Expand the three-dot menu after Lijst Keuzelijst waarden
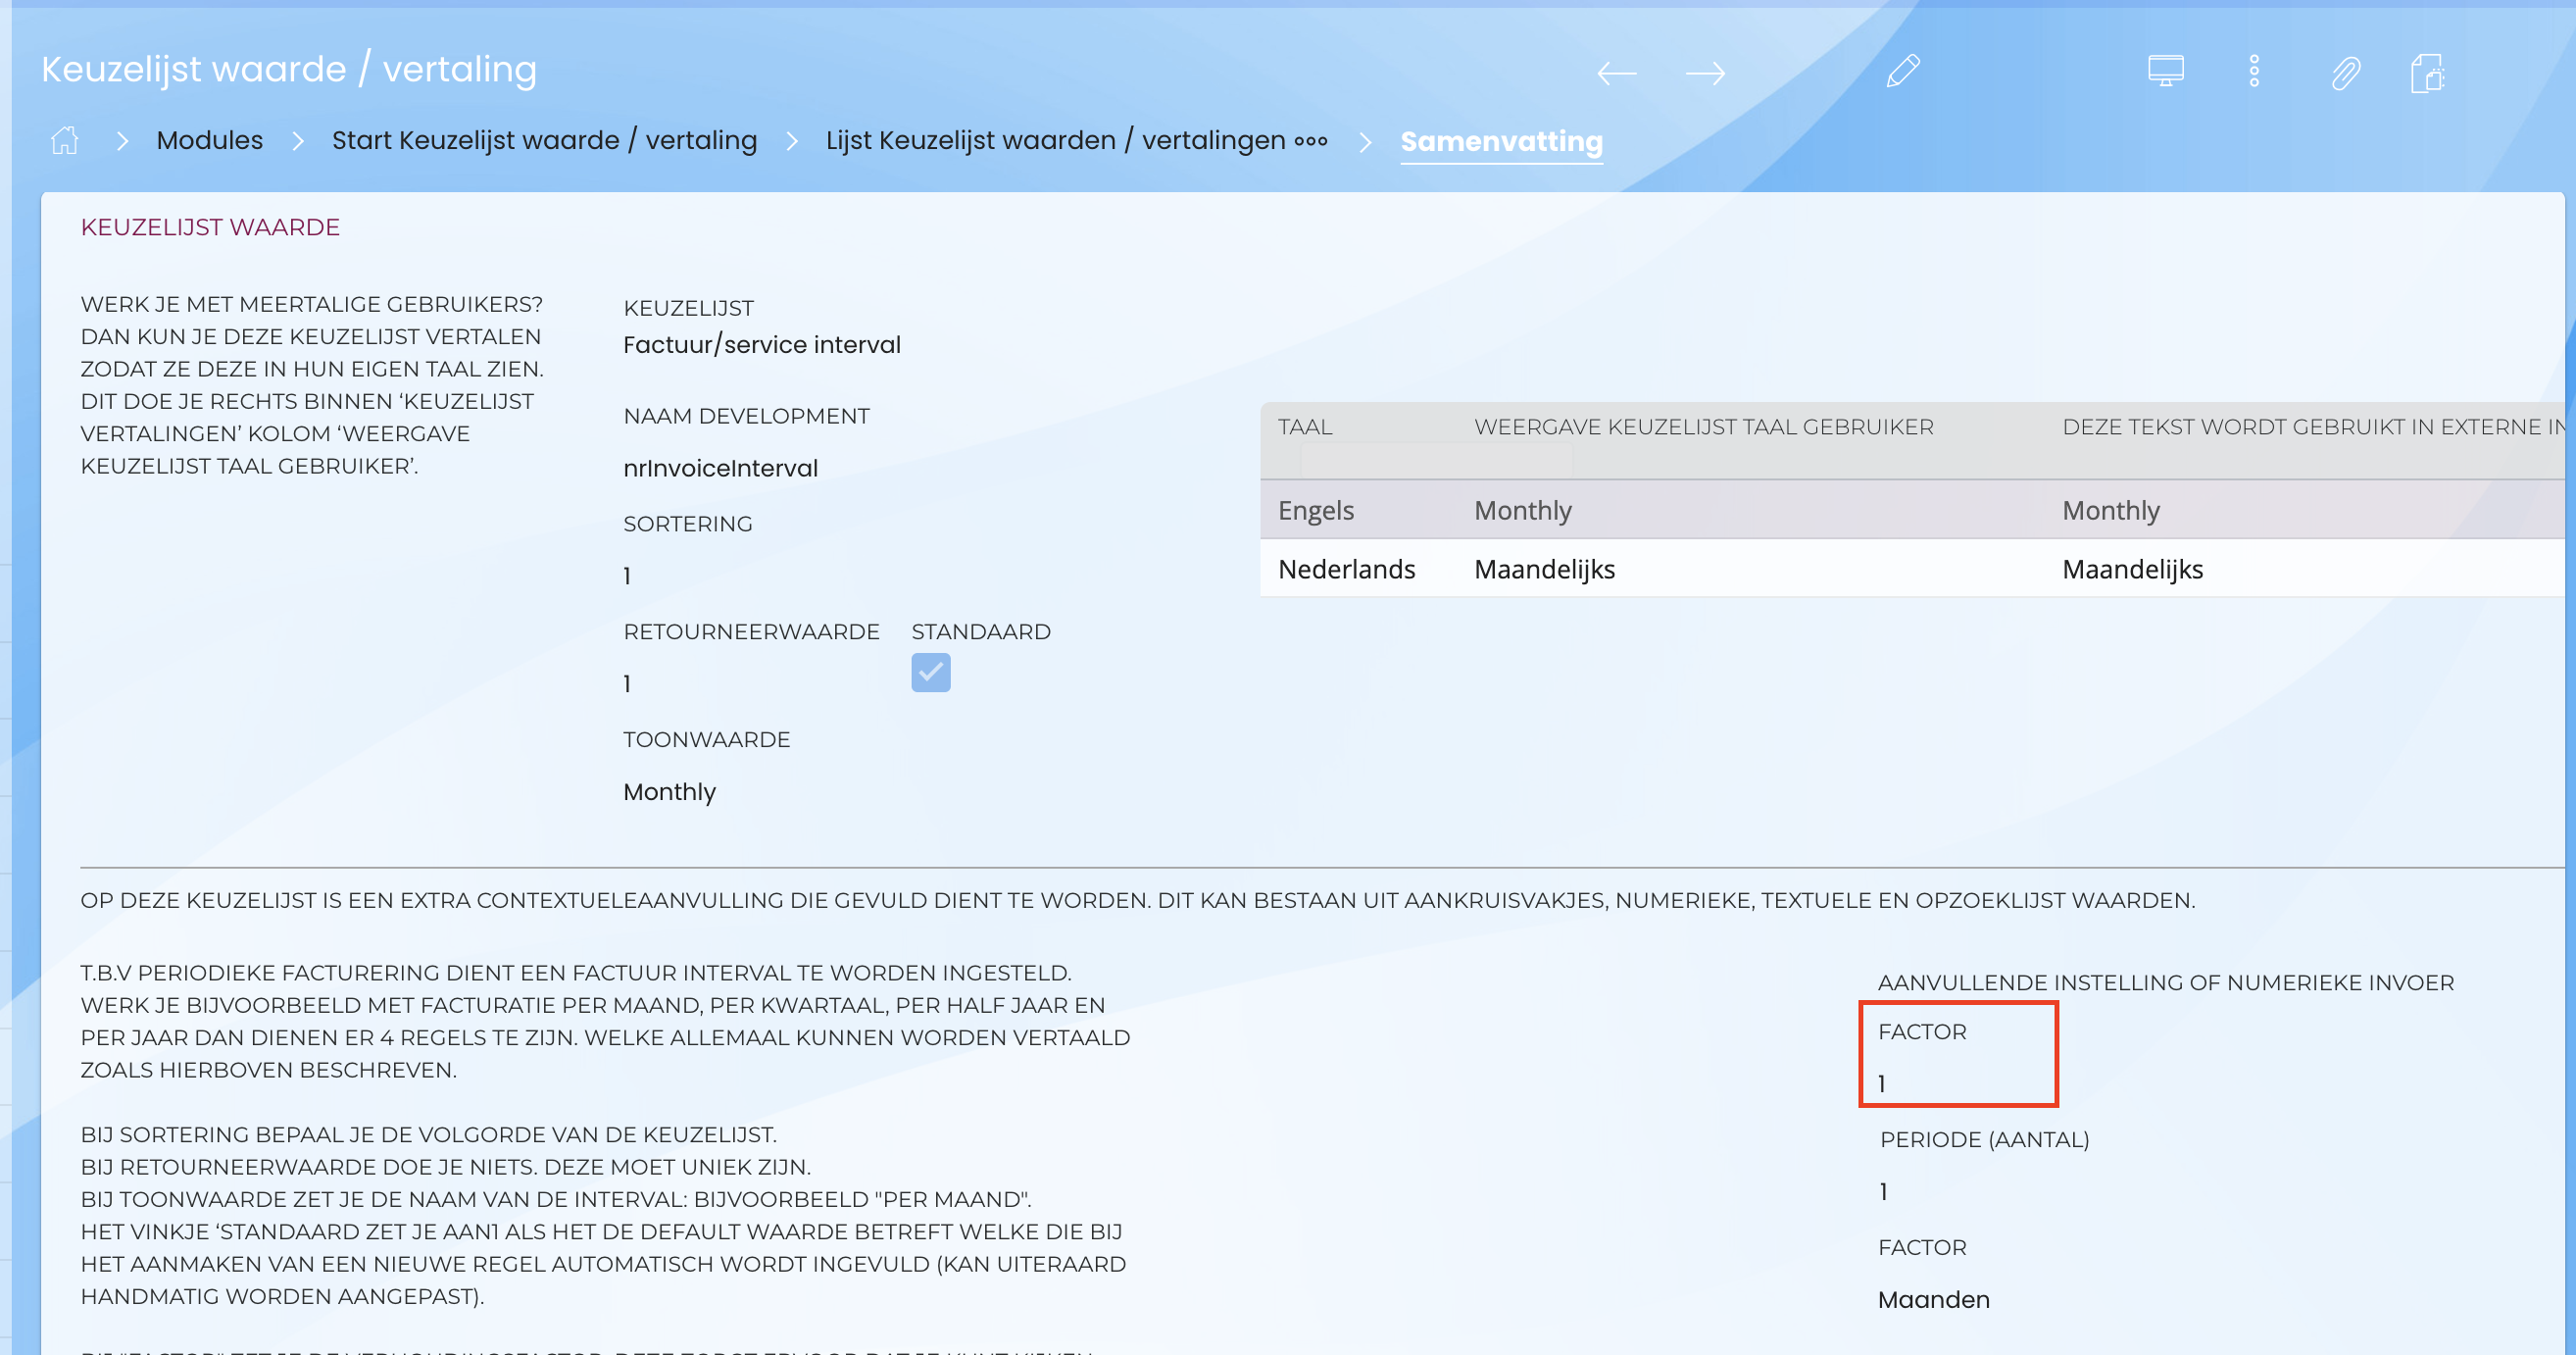Image resolution: width=2576 pixels, height=1355 pixels. [x=1310, y=141]
